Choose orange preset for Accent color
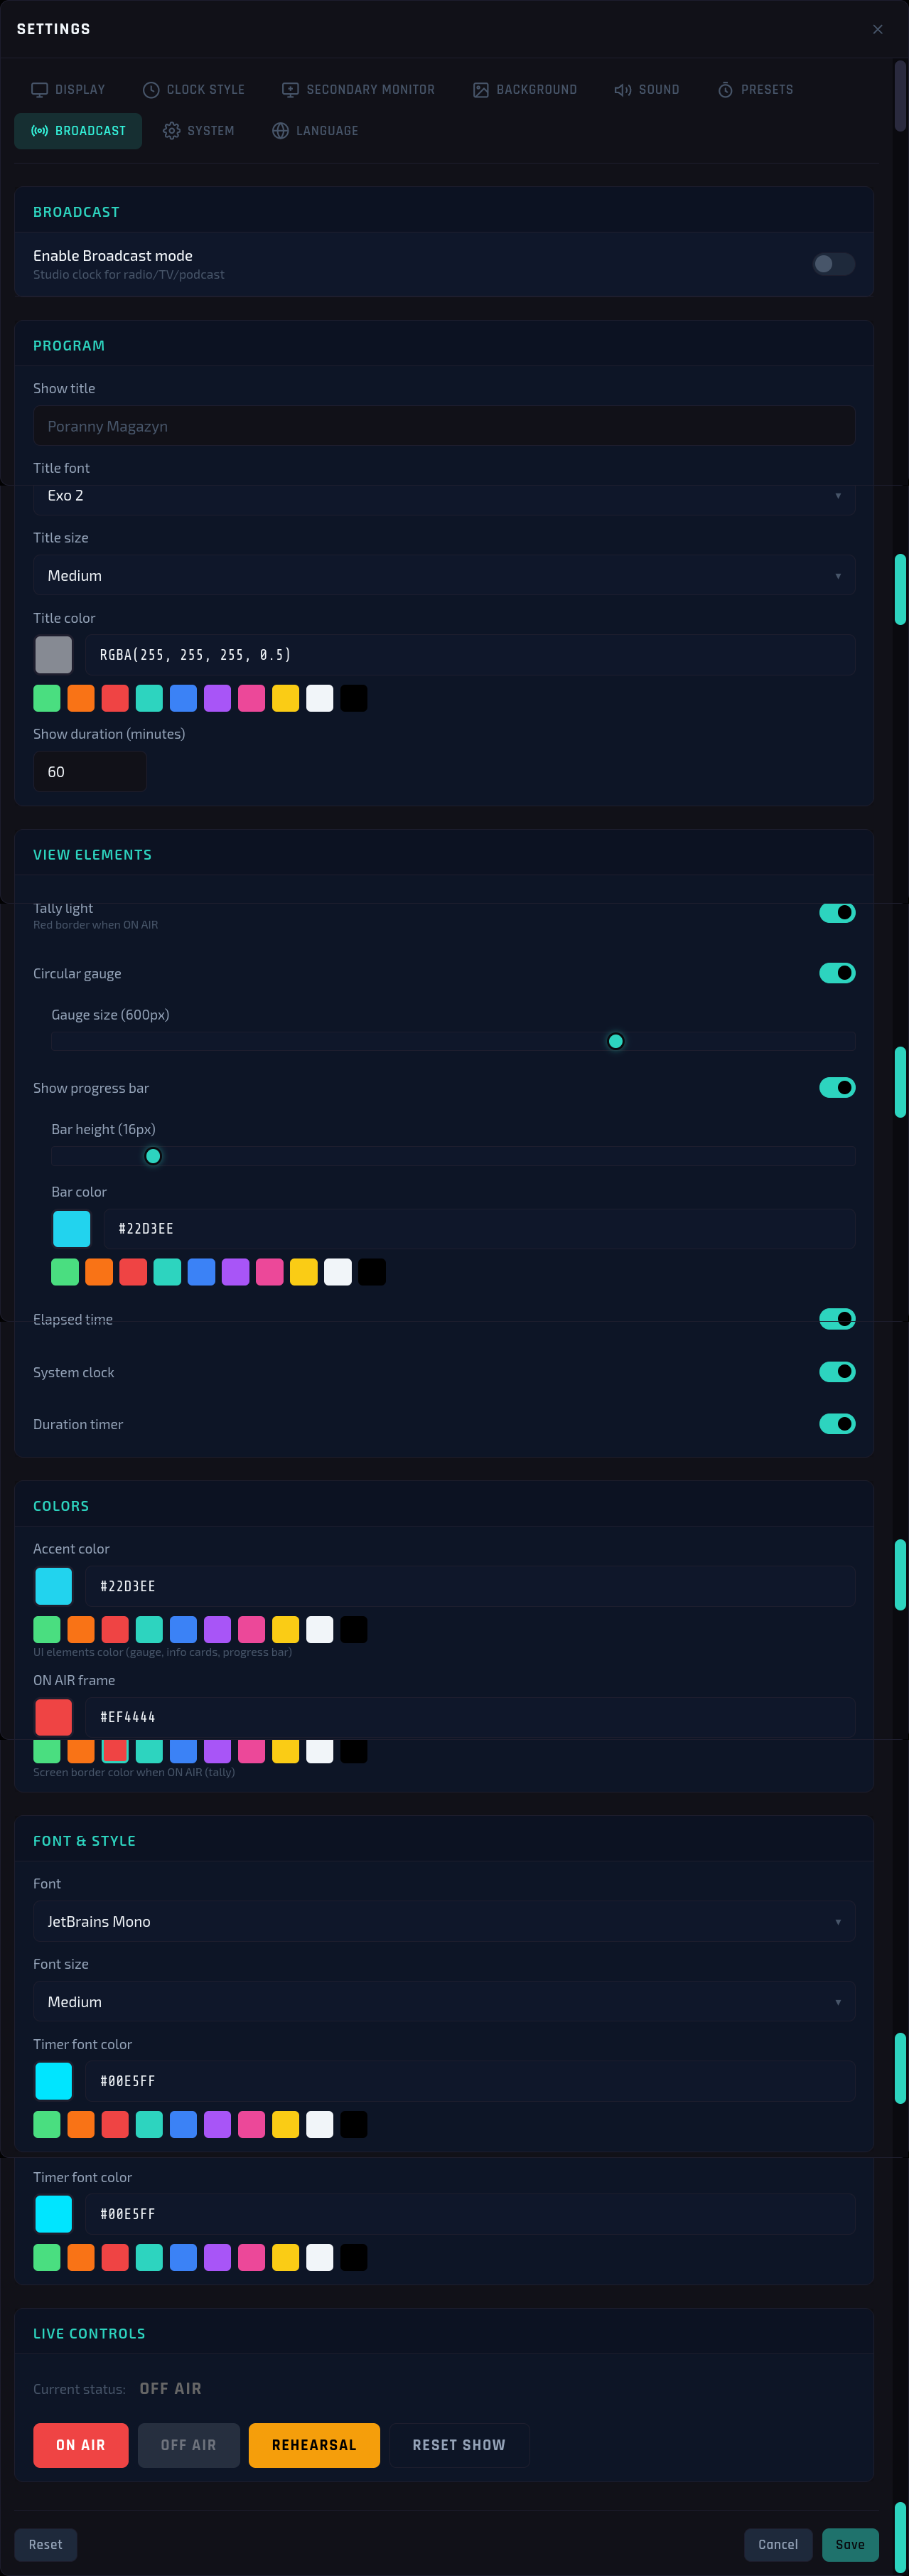This screenshot has height=2576, width=909. pos(81,1629)
